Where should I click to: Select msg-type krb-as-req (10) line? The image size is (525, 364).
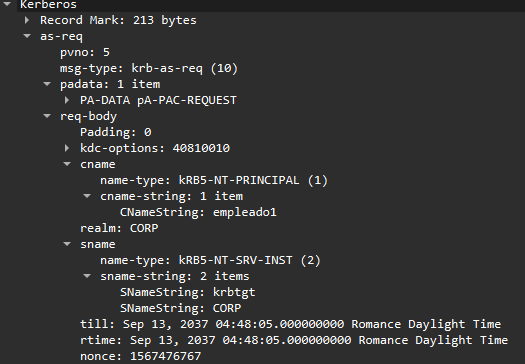[x=149, y=68]
